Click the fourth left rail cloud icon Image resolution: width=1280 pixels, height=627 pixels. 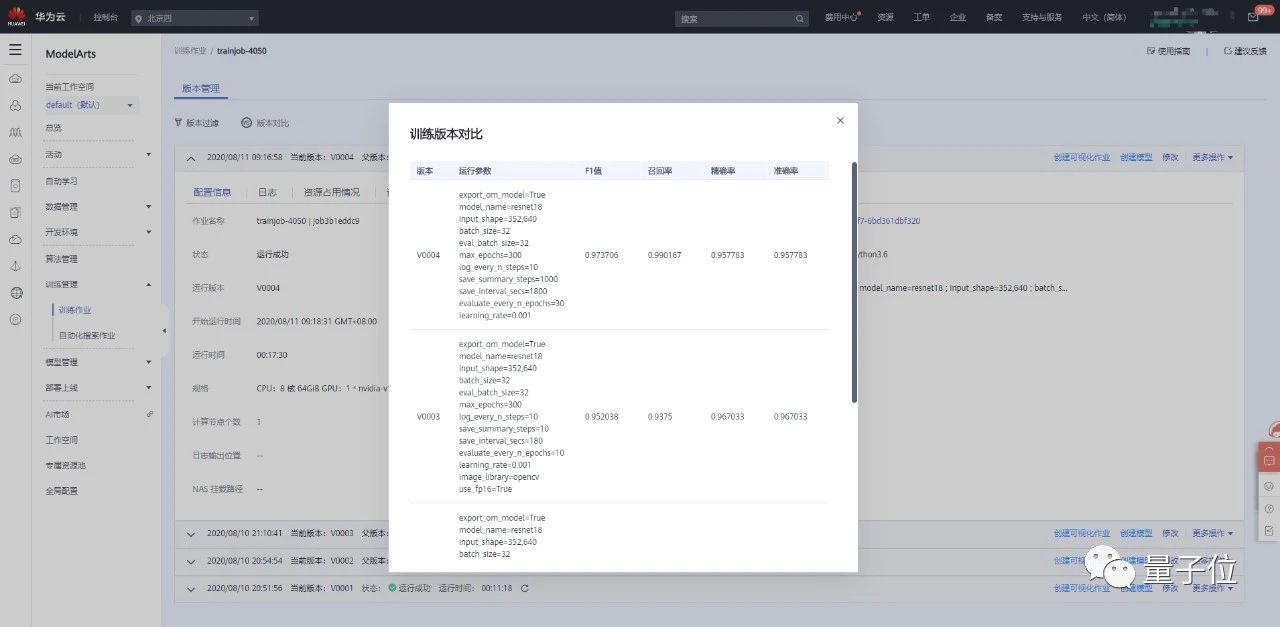click(15, 159)
